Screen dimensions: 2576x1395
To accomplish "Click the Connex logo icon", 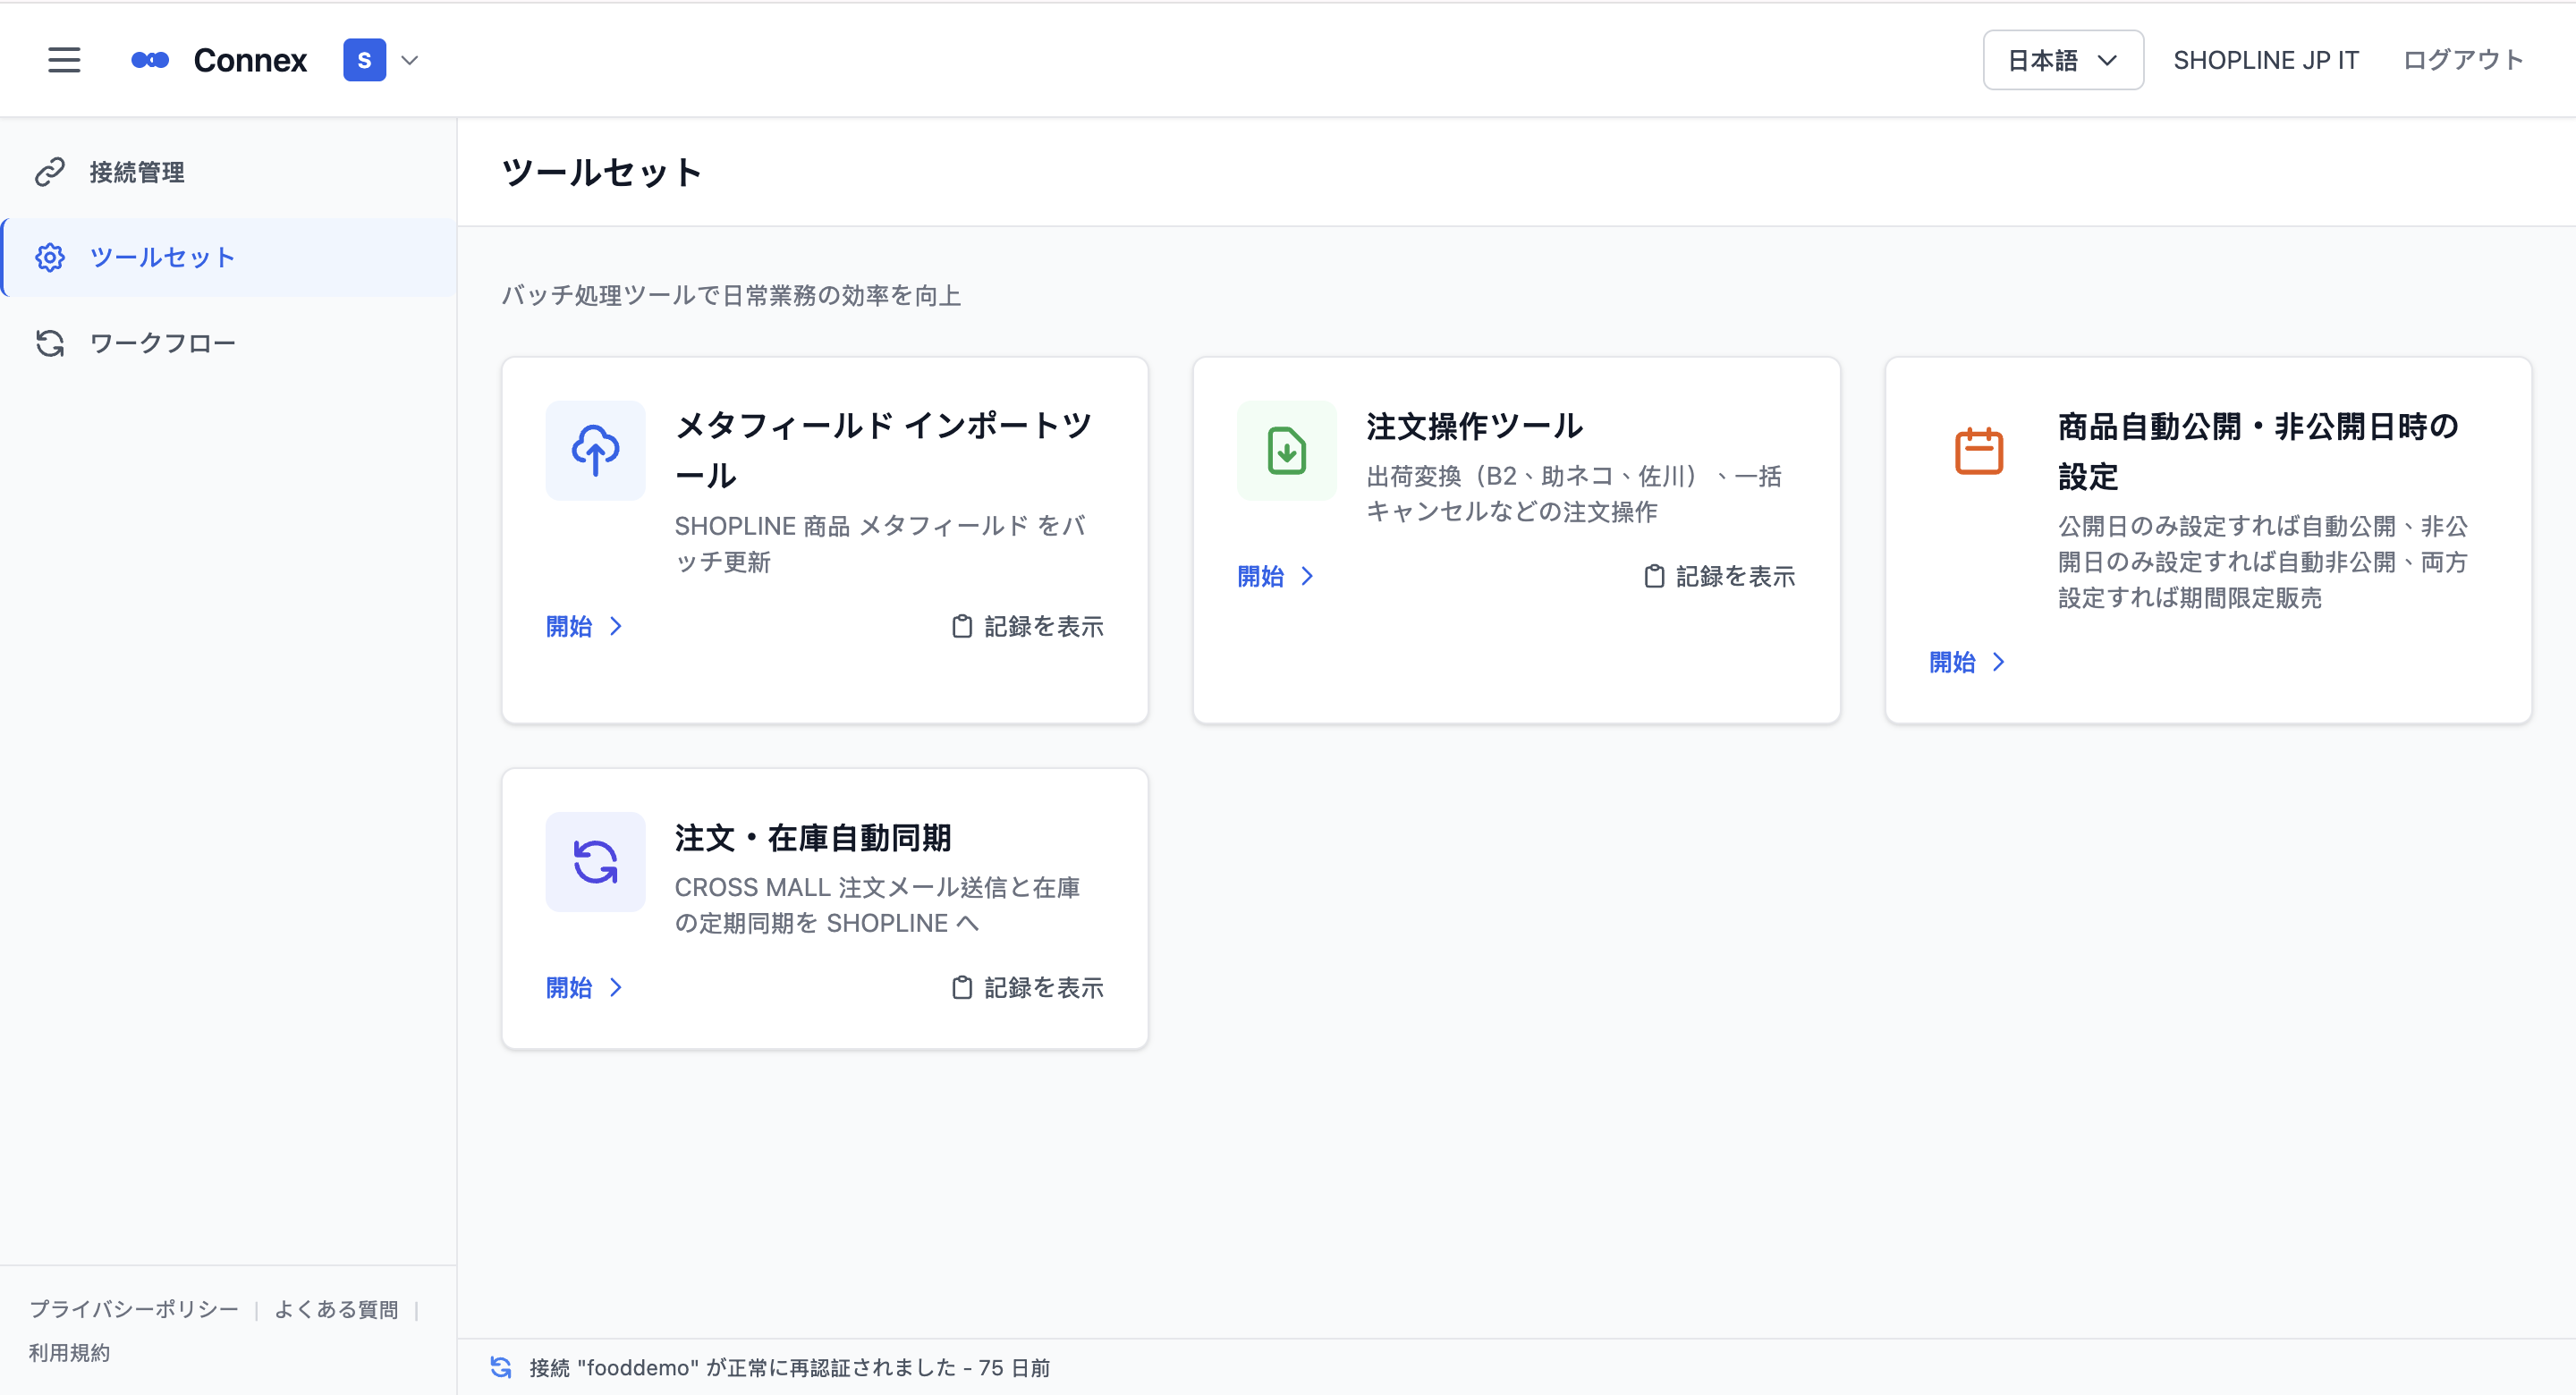I will 150,60.
